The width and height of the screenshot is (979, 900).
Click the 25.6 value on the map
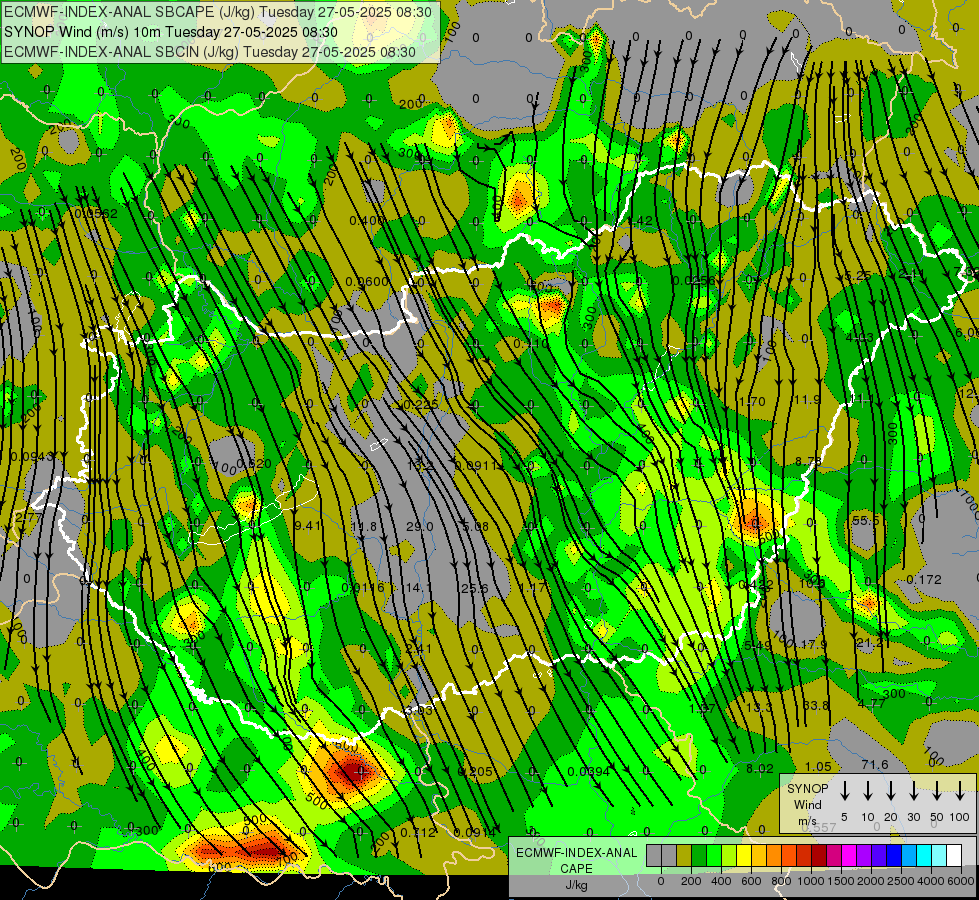[x=474, y=588]
